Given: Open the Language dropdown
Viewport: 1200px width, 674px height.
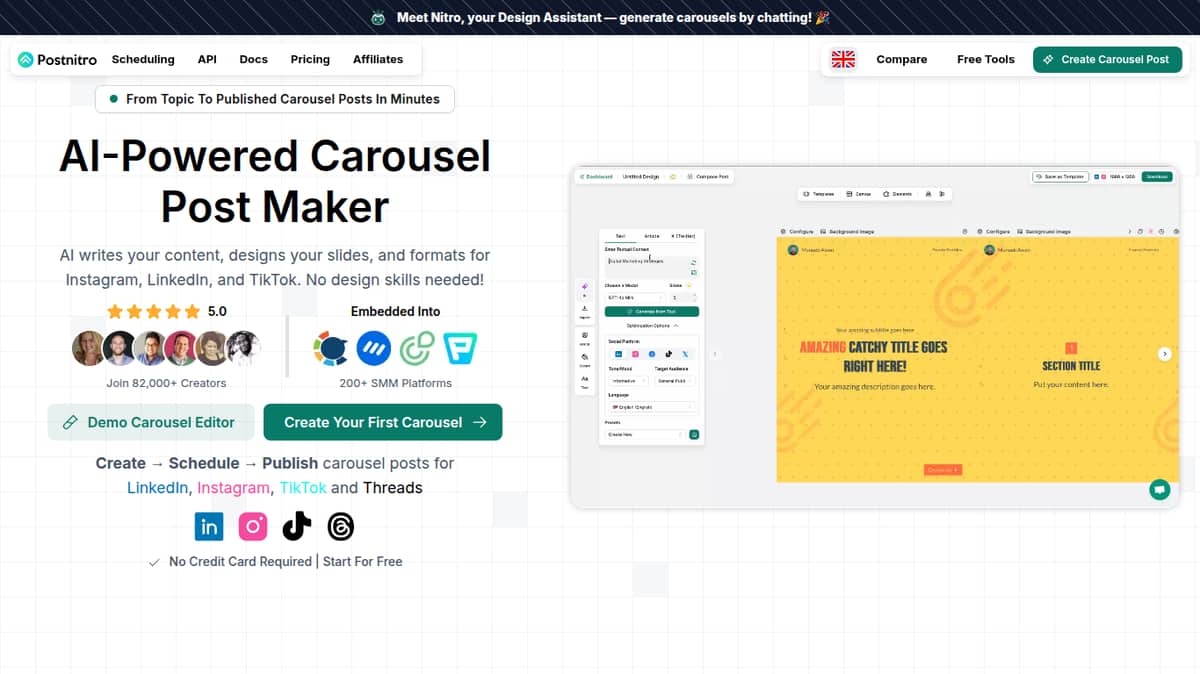Looking at the screenshot, I should coord(652,407).
